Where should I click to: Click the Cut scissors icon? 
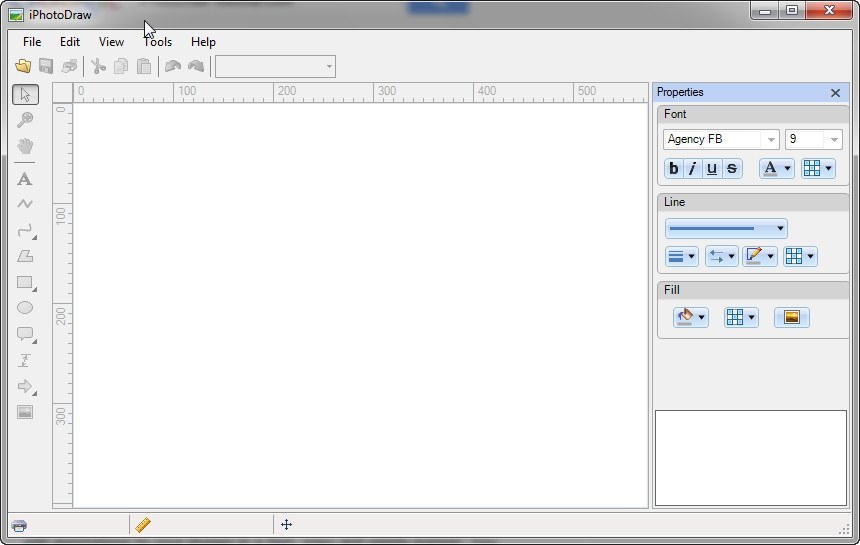(98, 66)
